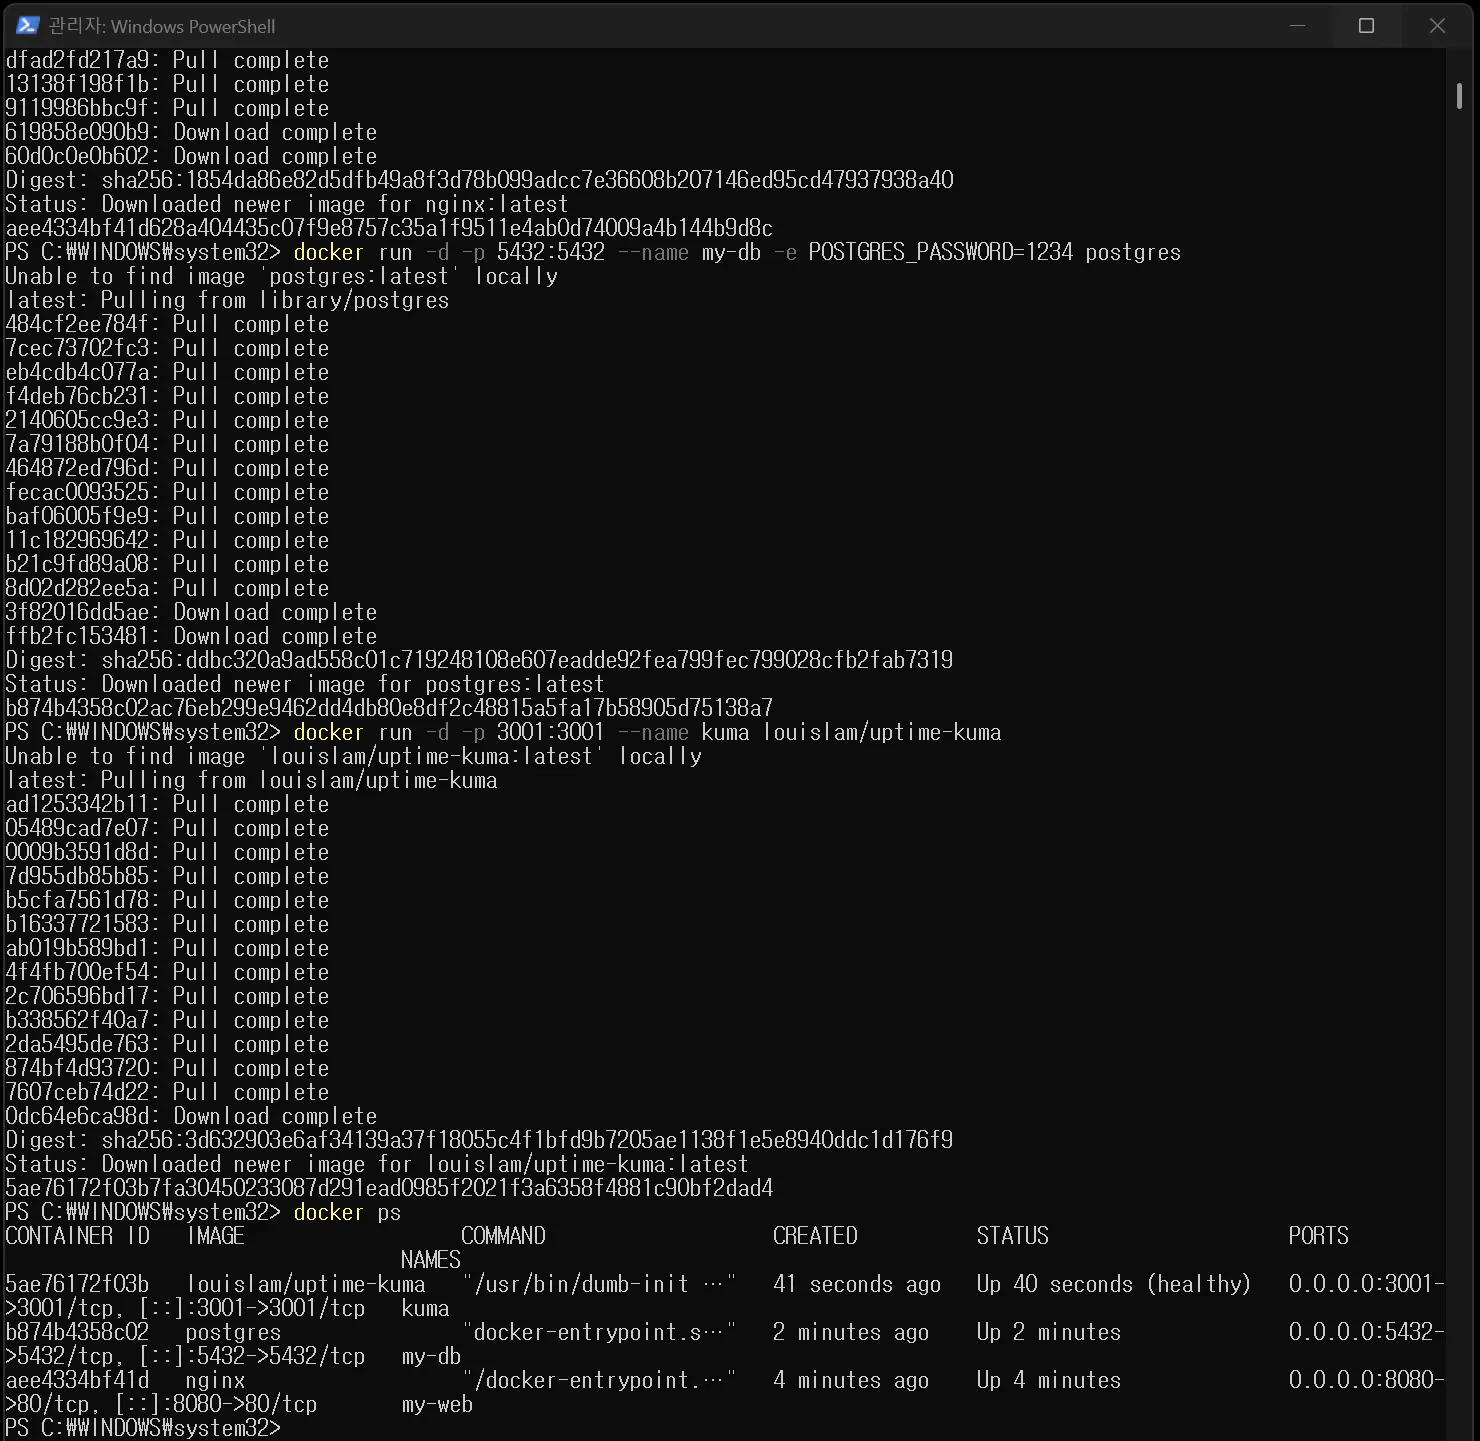
Task: Click the PowerShell icon in the title bar
Action: click(27, 25)
